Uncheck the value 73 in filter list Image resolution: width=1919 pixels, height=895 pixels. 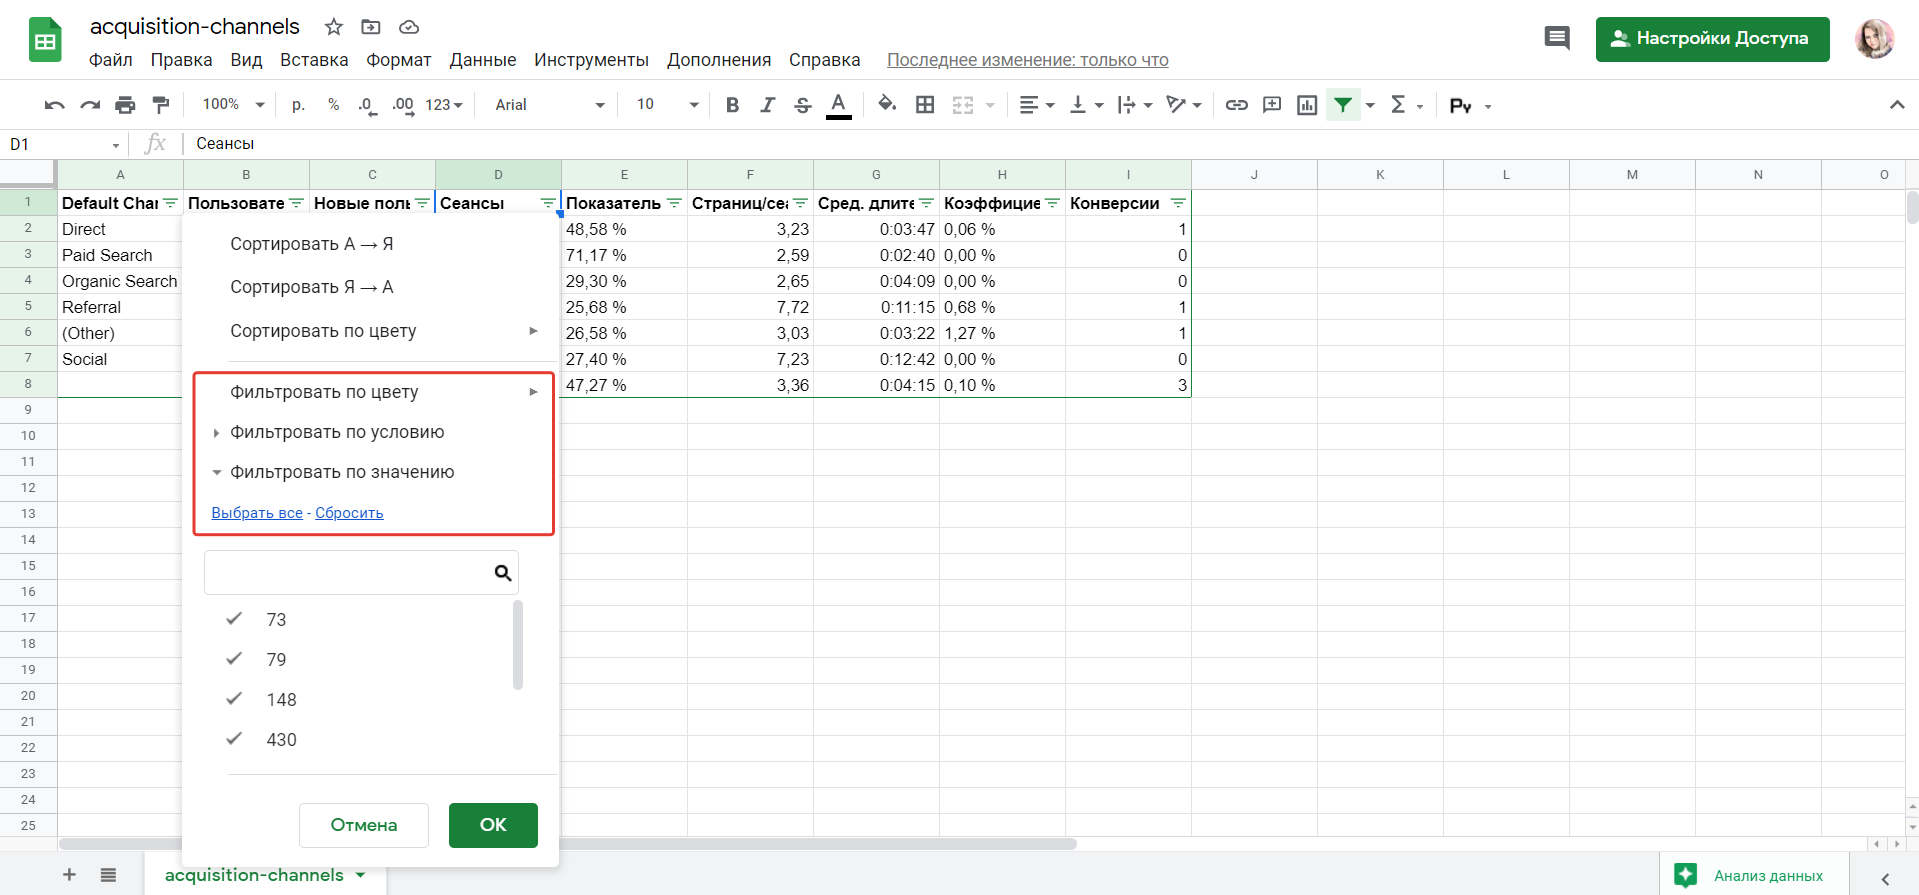[234, 619]
